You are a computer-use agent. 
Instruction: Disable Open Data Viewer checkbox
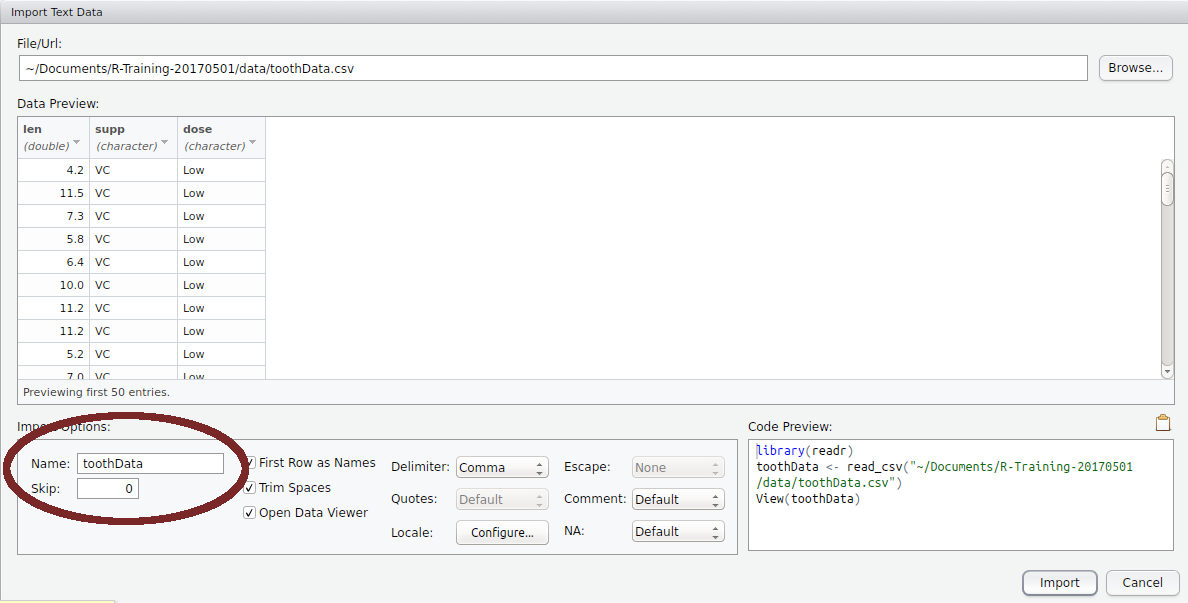pyautogui.click(x=250, y=513)
